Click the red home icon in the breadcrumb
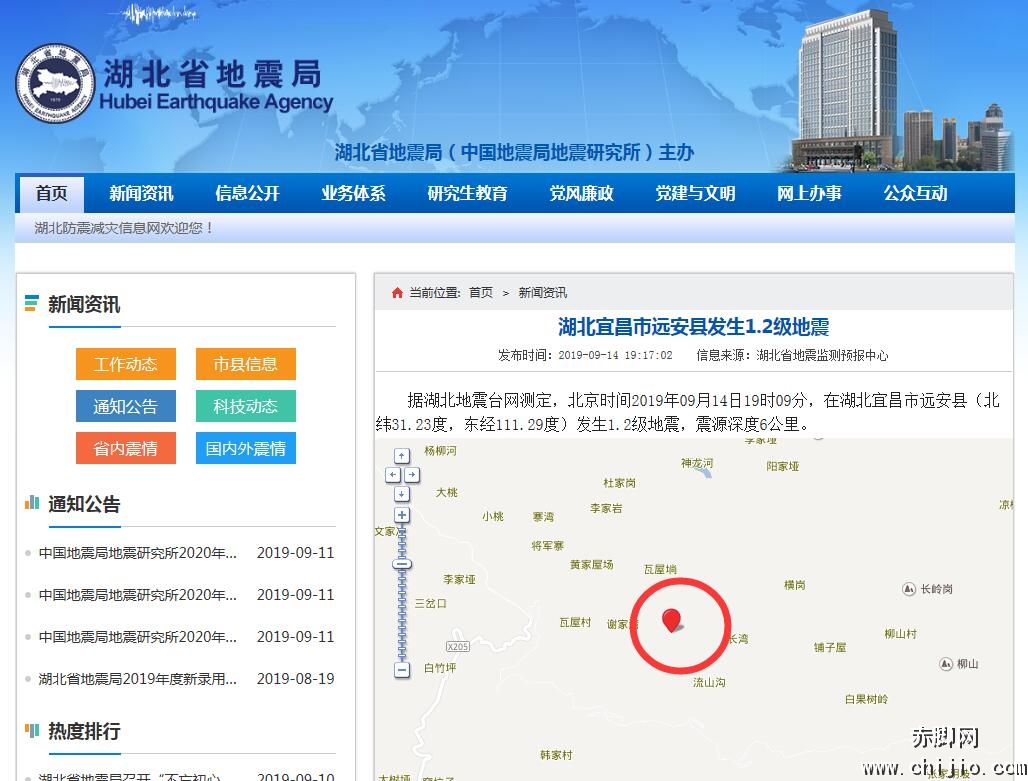The height and width of the screenshot is (781, 1028). click(x=397, y=293)
